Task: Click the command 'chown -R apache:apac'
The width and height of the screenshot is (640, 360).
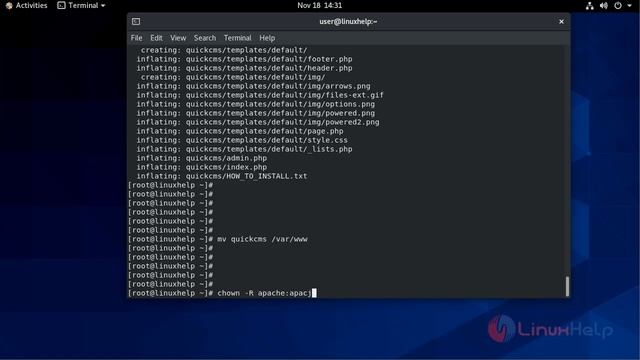Action: [x=264, y=293]
